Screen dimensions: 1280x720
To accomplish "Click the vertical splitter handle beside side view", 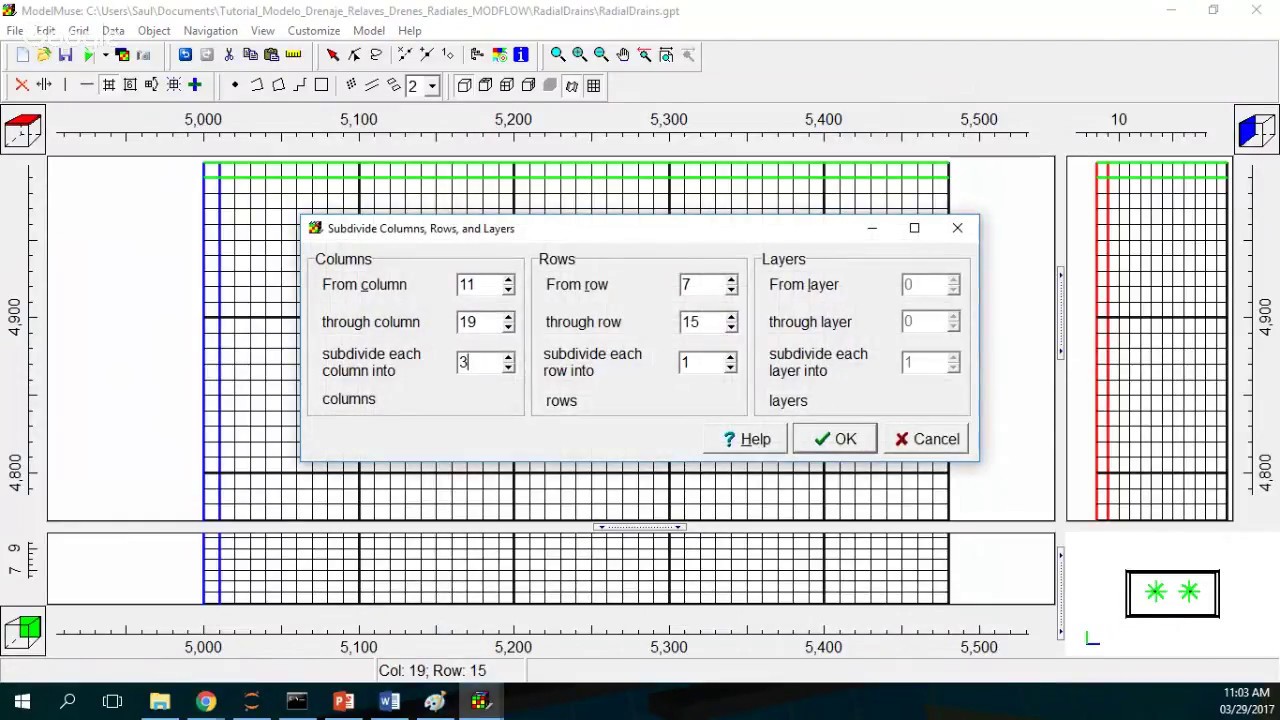I will click(1060, 313).
